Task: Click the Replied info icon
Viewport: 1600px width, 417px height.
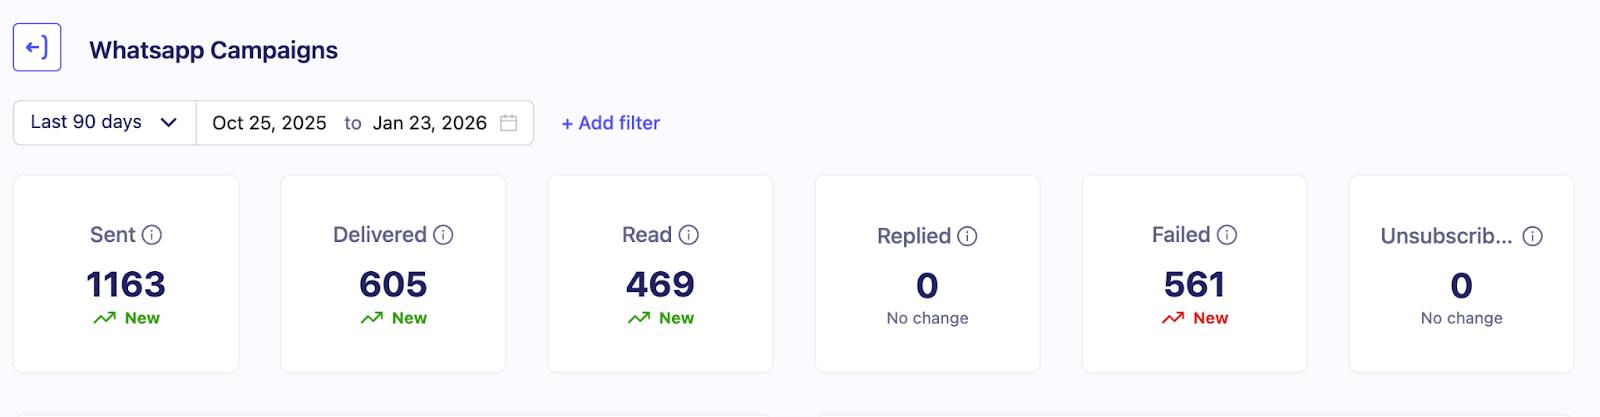Action: tap(967, 236)
